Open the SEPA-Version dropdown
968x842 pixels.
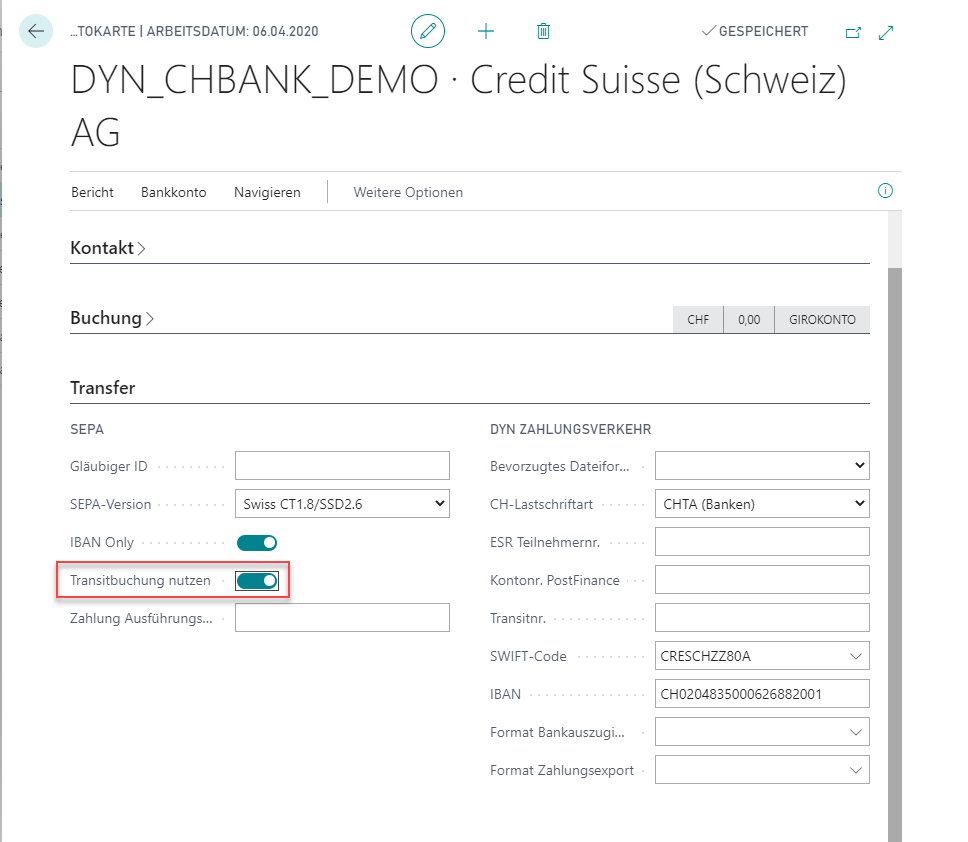click(x=342, y=504)
